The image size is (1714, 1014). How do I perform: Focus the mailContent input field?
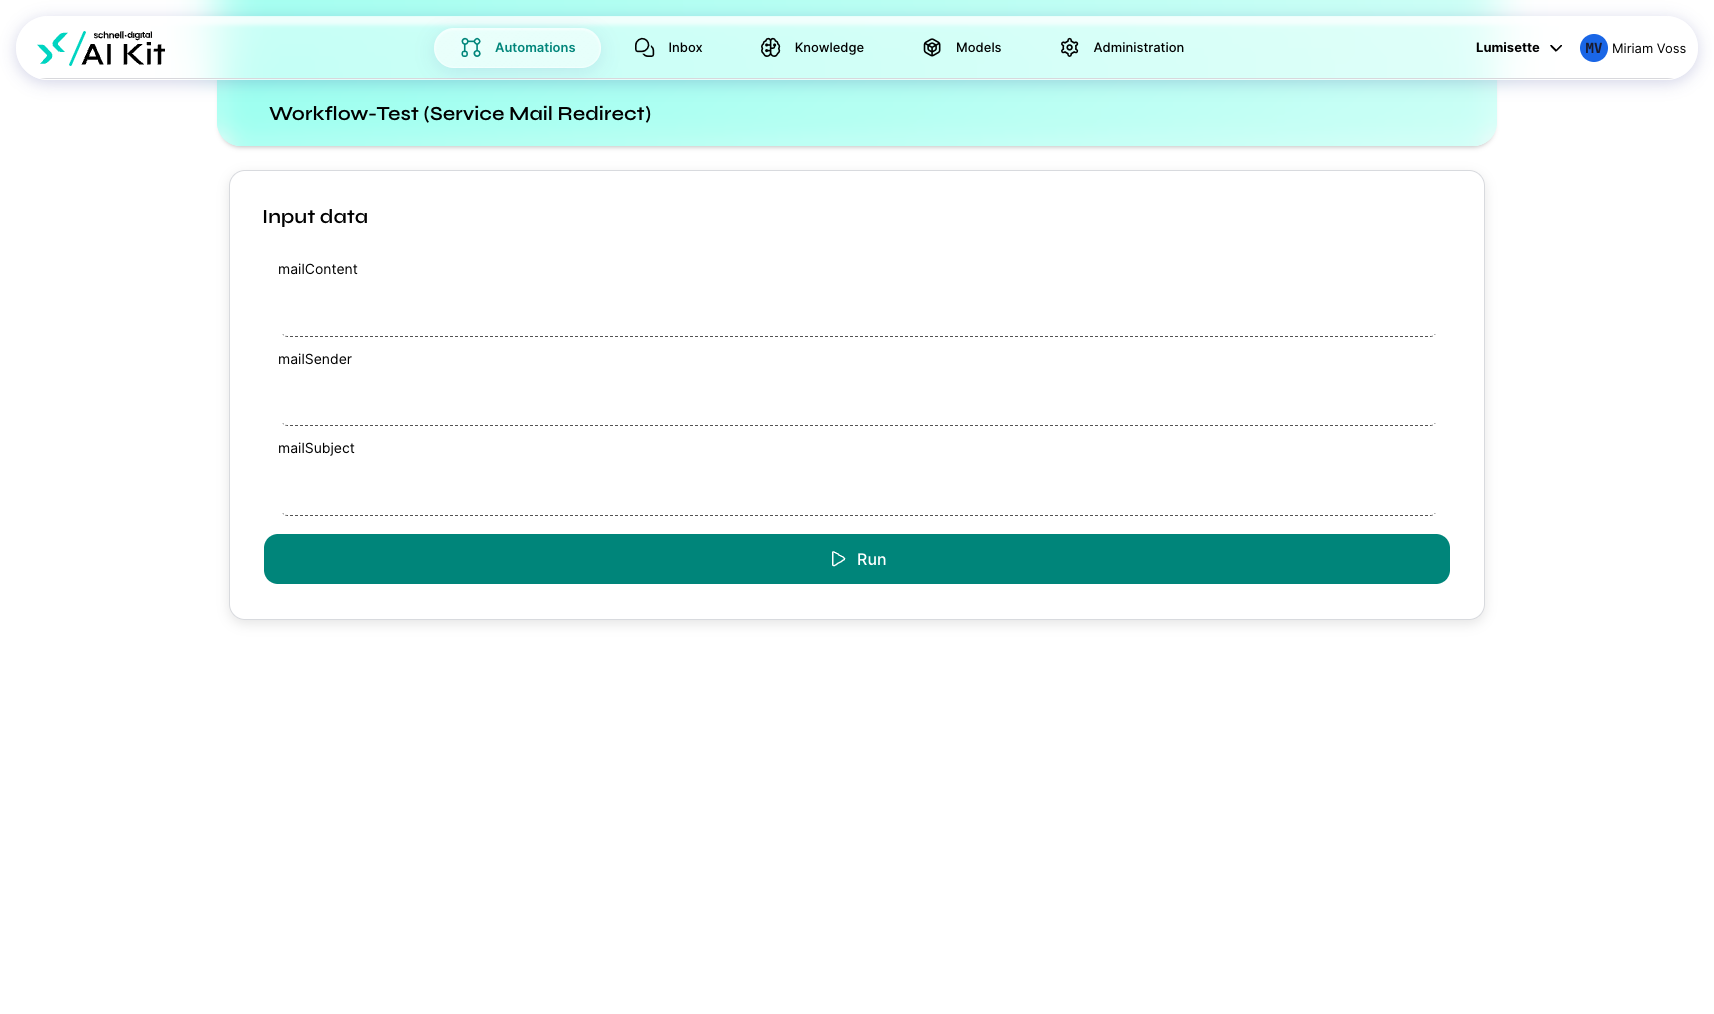click(x=858, y=310)
